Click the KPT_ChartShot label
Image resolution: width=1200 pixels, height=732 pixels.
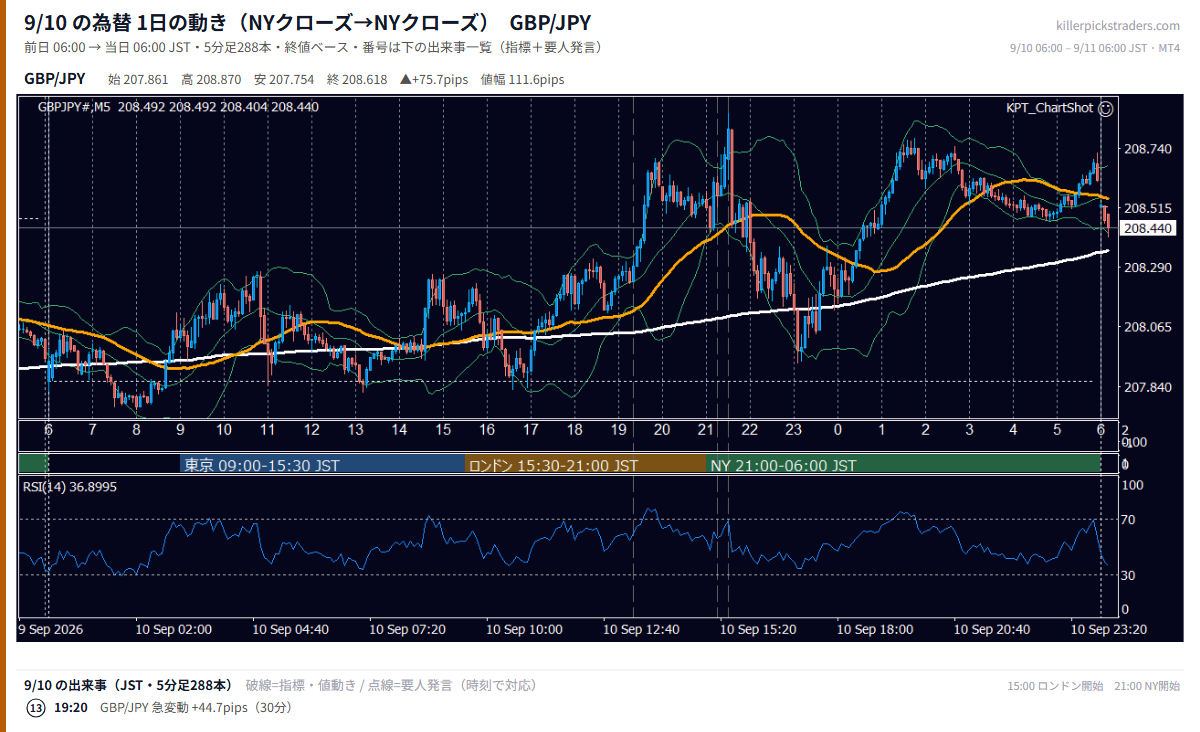click(x=1049, y=107)
